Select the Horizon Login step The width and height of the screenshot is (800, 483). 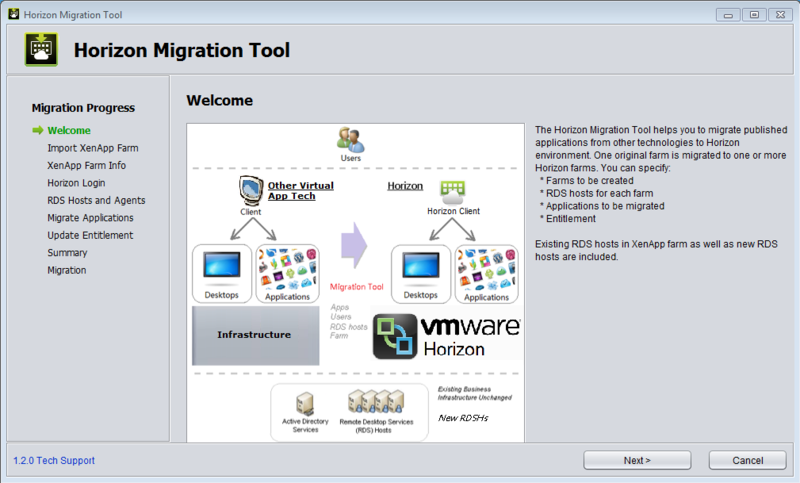pyautogui.click(x=77, y=183)
